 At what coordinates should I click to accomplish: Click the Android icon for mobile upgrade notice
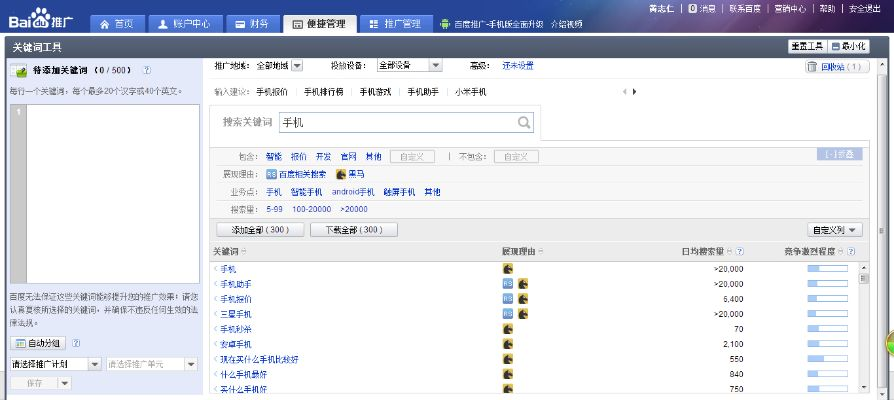pyautogui.click(x=445, y=24)
